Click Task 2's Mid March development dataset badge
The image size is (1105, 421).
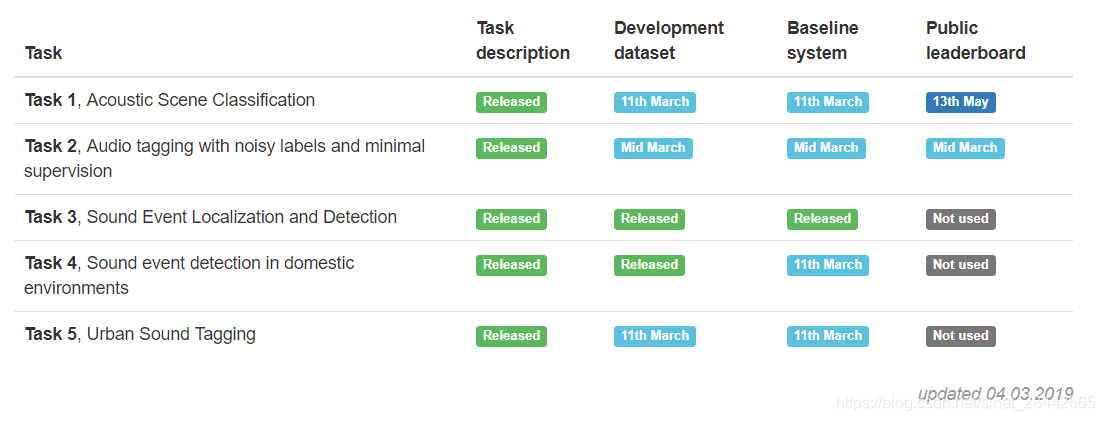click(653, 148)
